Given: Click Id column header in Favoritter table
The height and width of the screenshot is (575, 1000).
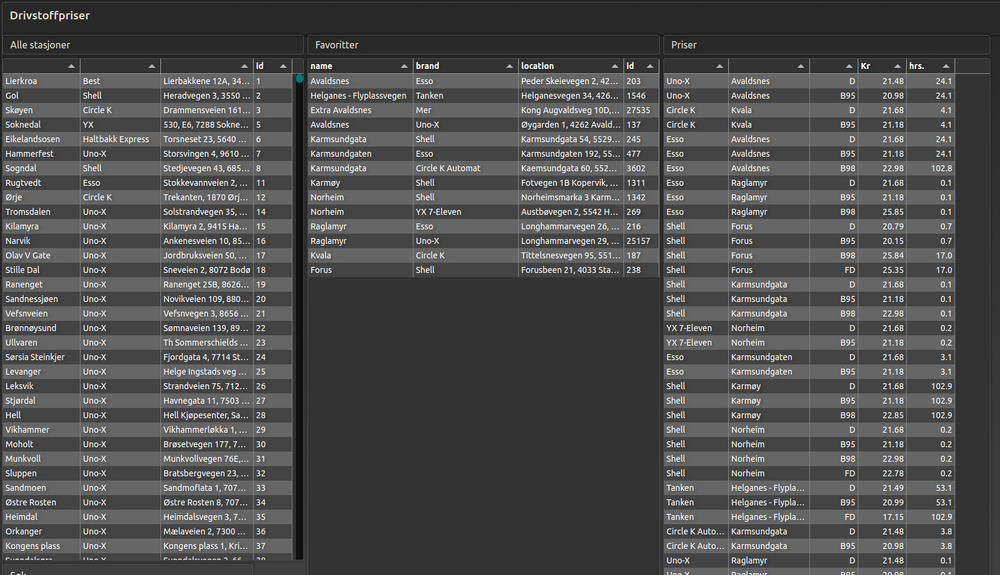Looking at the screenshot, I should 639,66.
